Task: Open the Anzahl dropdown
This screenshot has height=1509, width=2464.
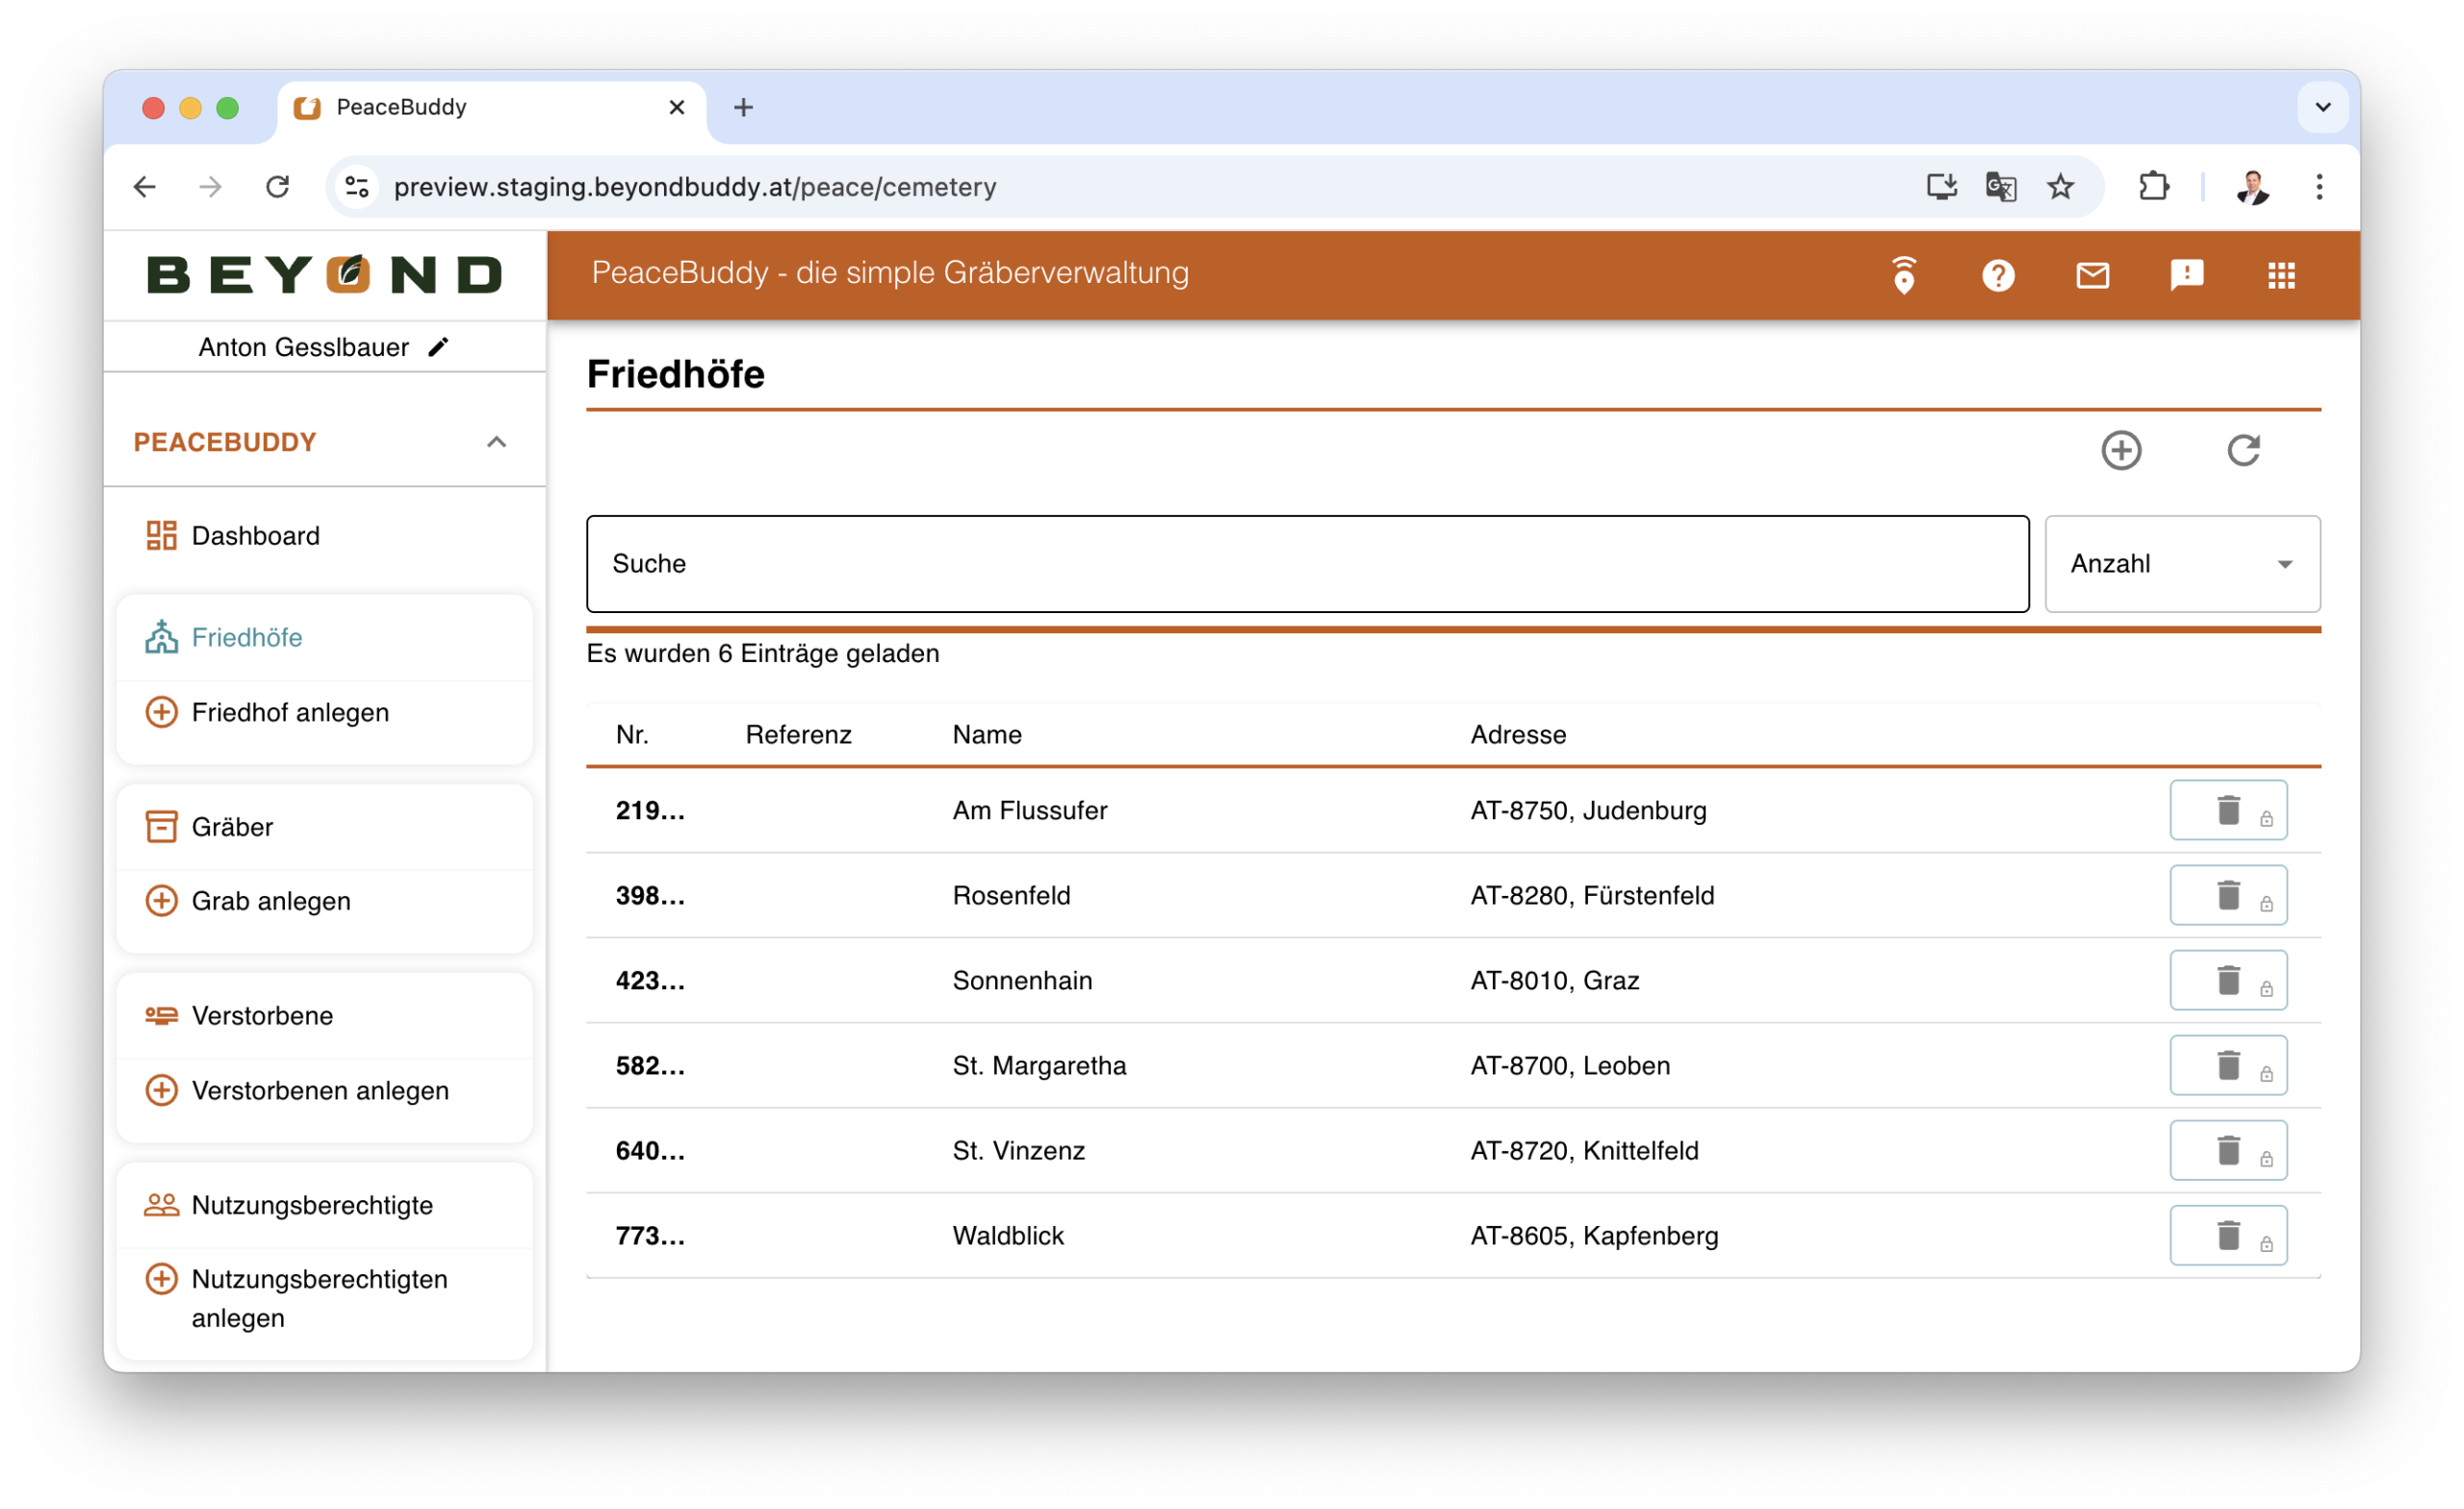Action: (2181, 564)
